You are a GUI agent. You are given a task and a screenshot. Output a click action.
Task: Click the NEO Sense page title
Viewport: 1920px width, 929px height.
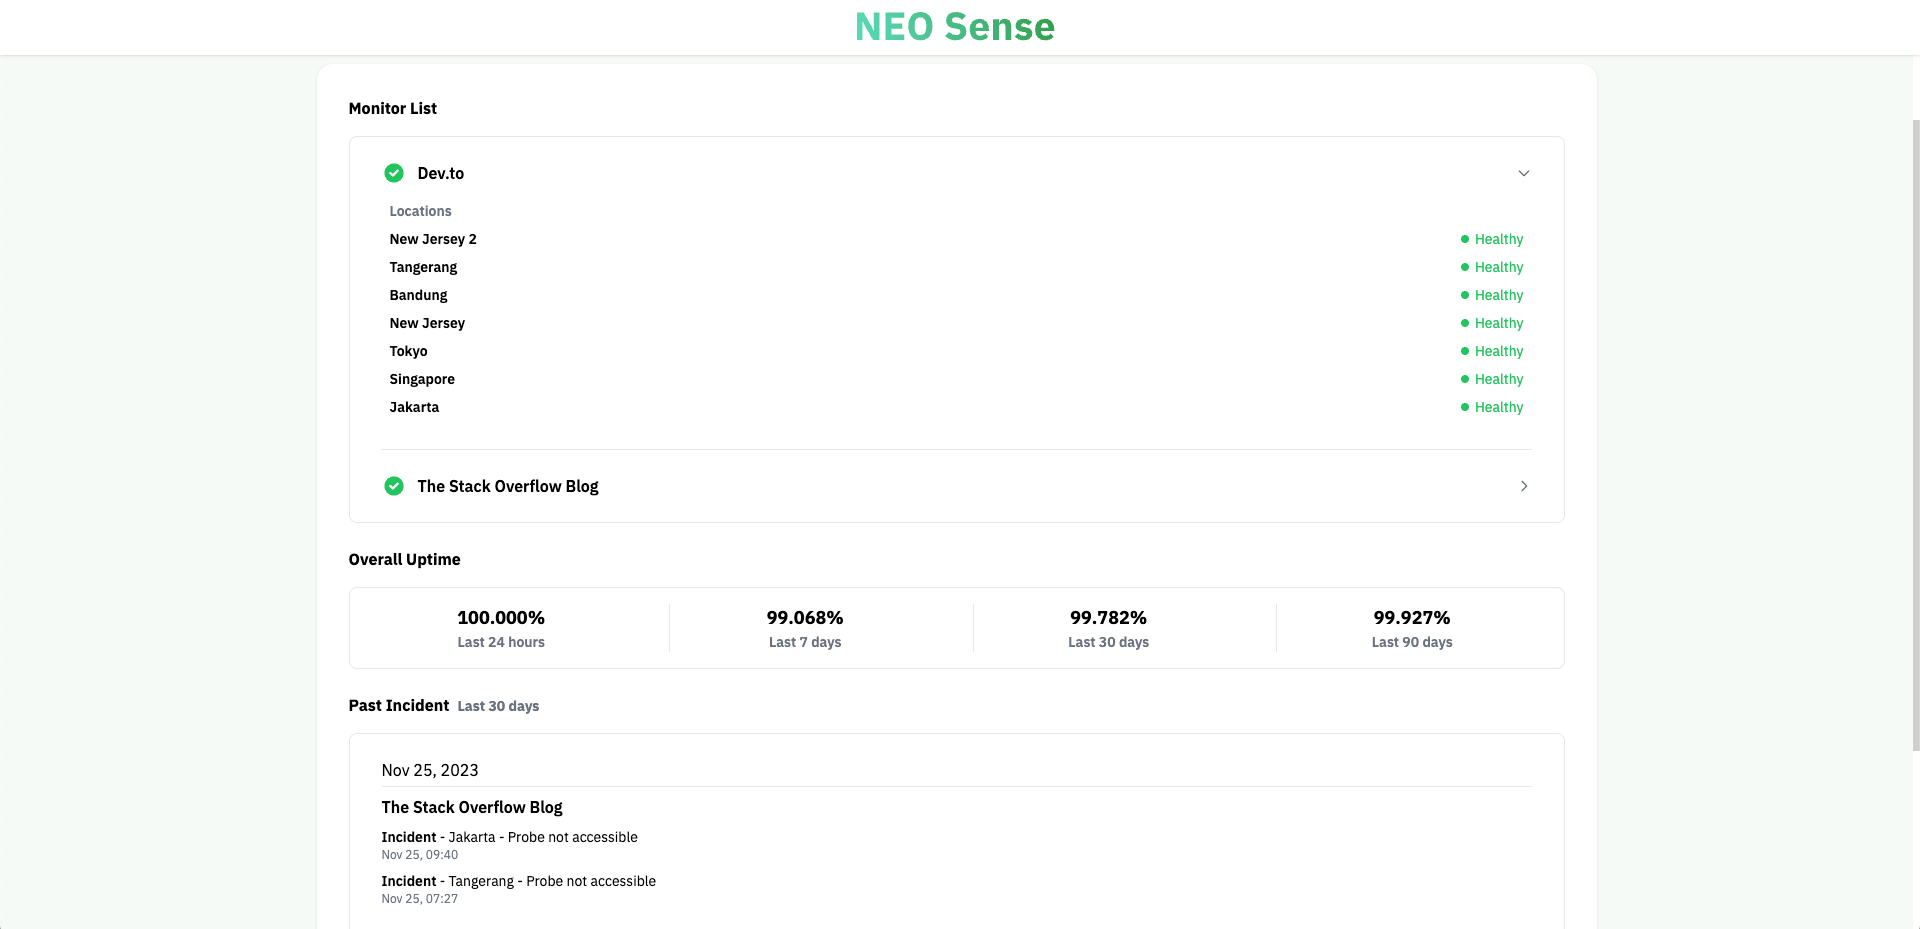point(955,27)
